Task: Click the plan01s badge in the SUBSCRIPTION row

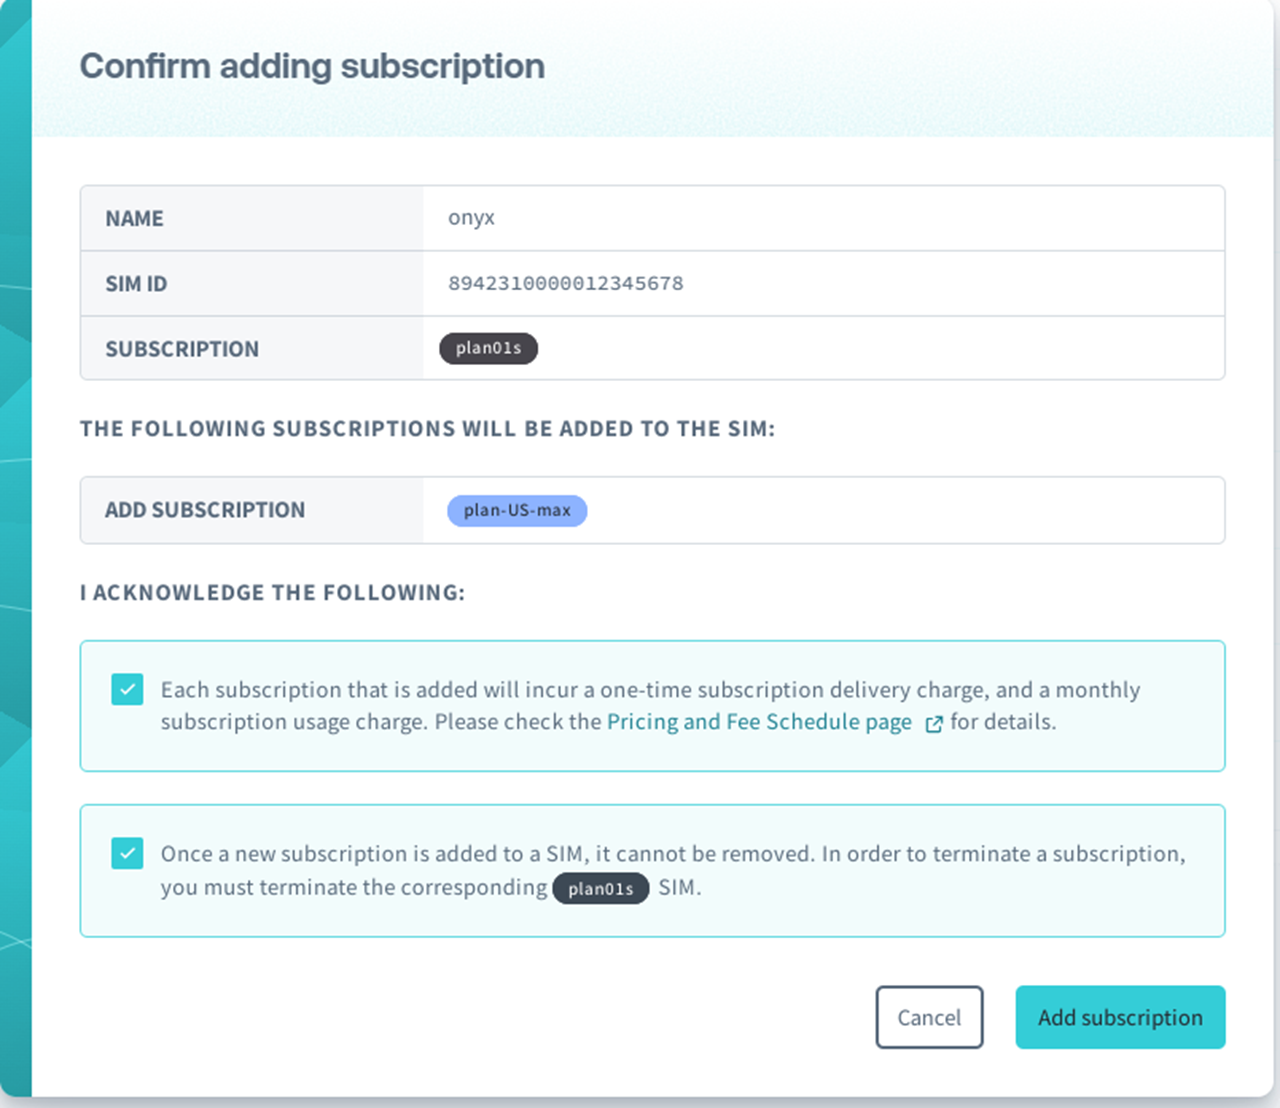Action: 488,348
